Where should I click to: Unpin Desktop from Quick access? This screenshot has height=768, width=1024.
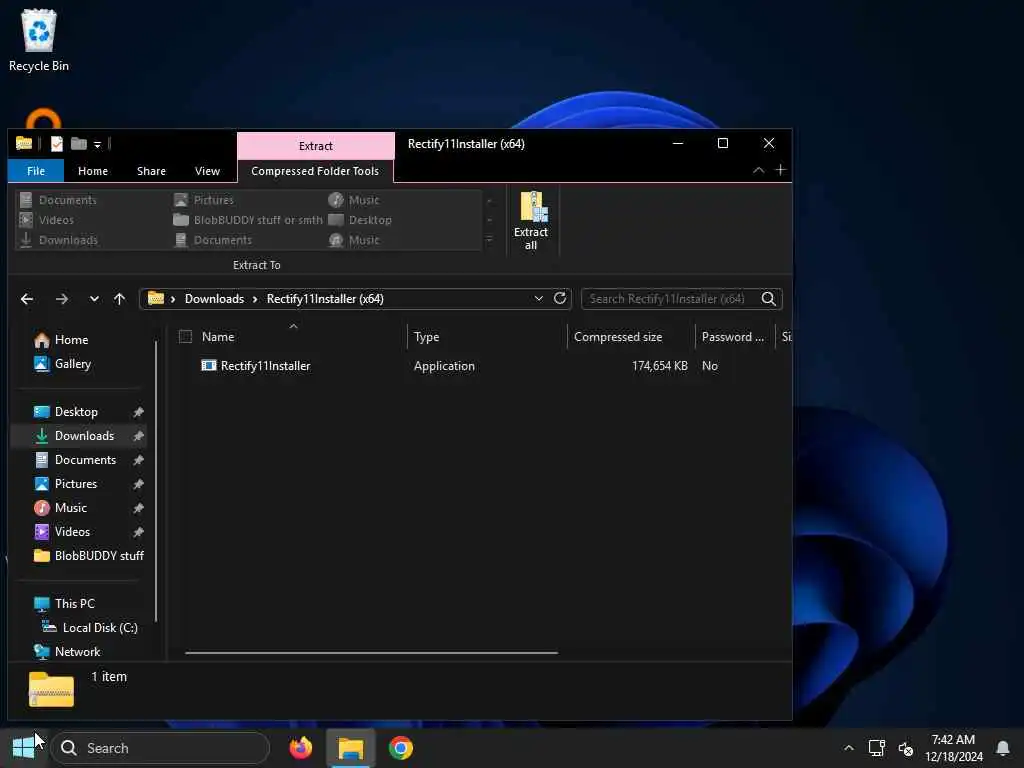(138, 412)
